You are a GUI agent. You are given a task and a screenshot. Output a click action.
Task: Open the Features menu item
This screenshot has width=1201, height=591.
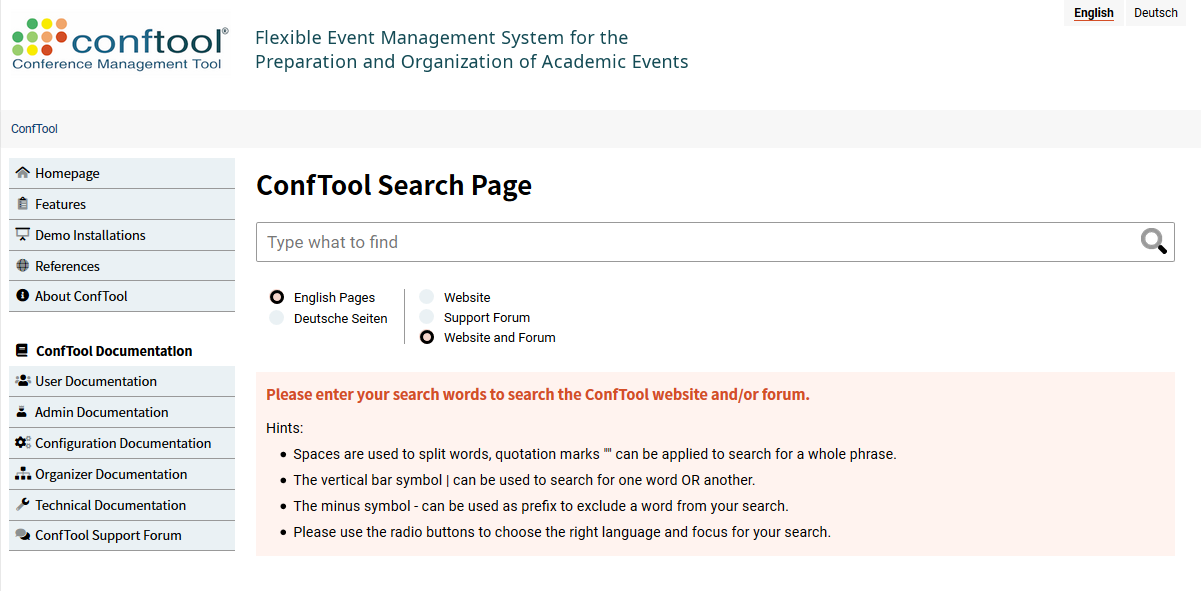point(122,204)
